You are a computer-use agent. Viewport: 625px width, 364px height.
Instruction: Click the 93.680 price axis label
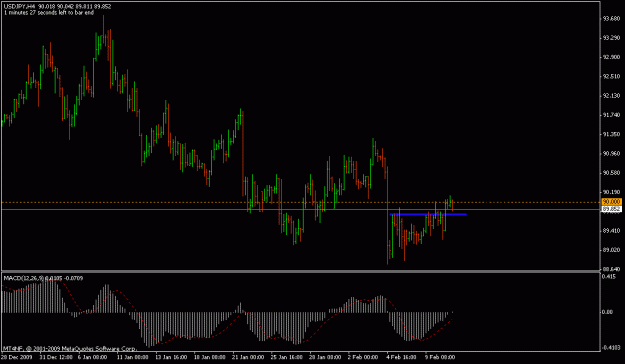[x=611, y=18]
